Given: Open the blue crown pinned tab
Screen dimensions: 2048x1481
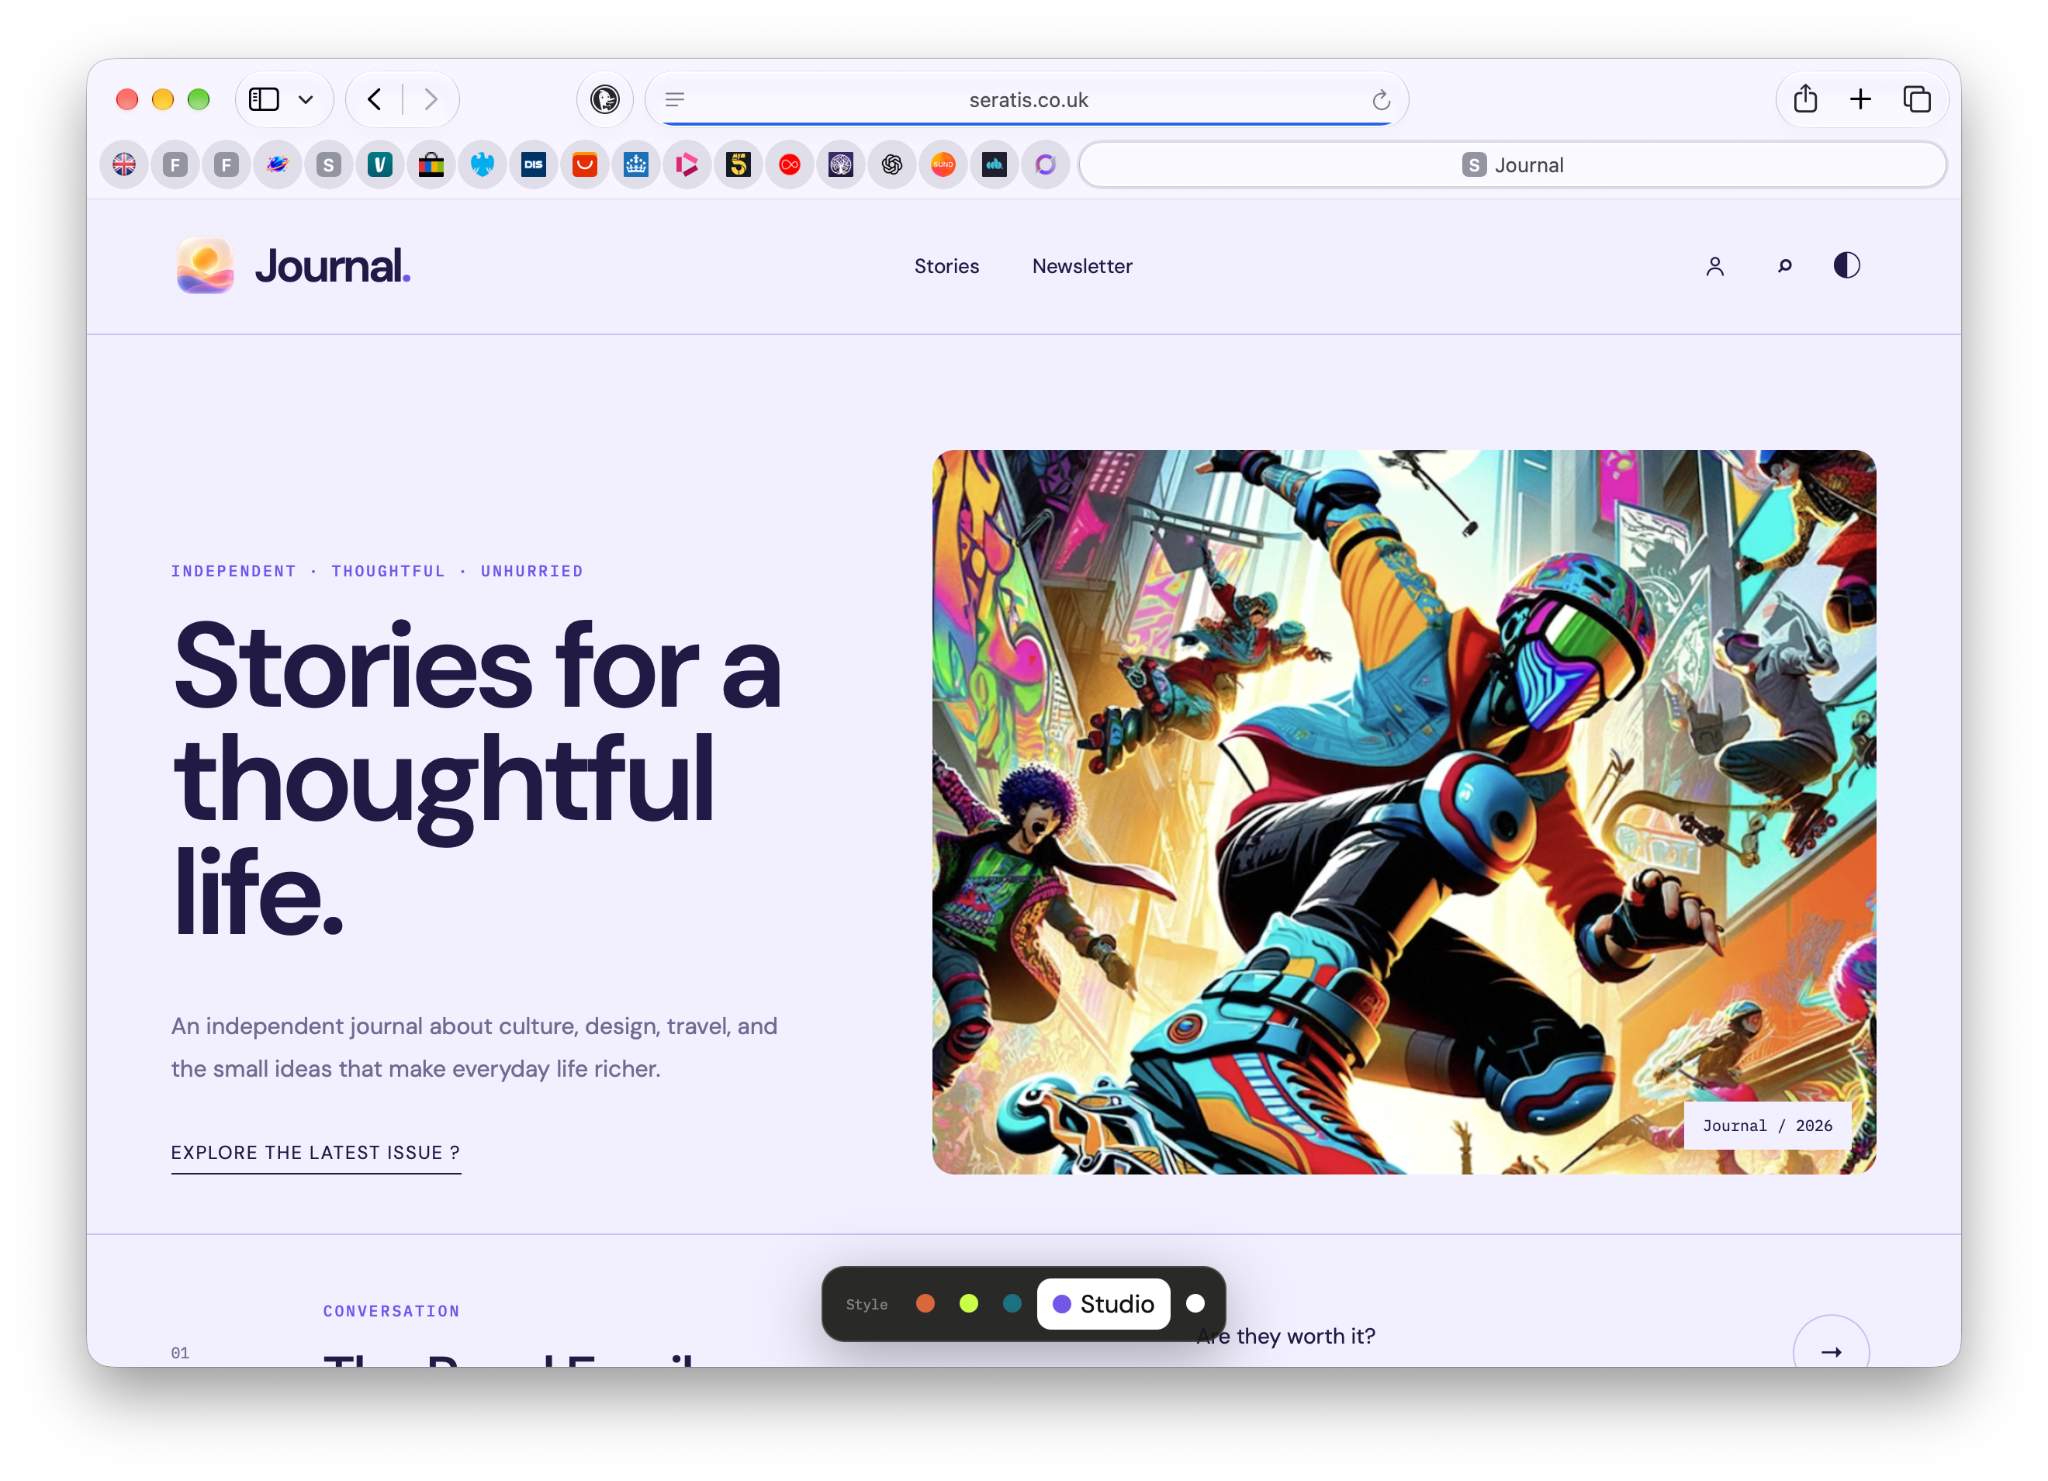Looking at the screenshot, I should point(636,165).
